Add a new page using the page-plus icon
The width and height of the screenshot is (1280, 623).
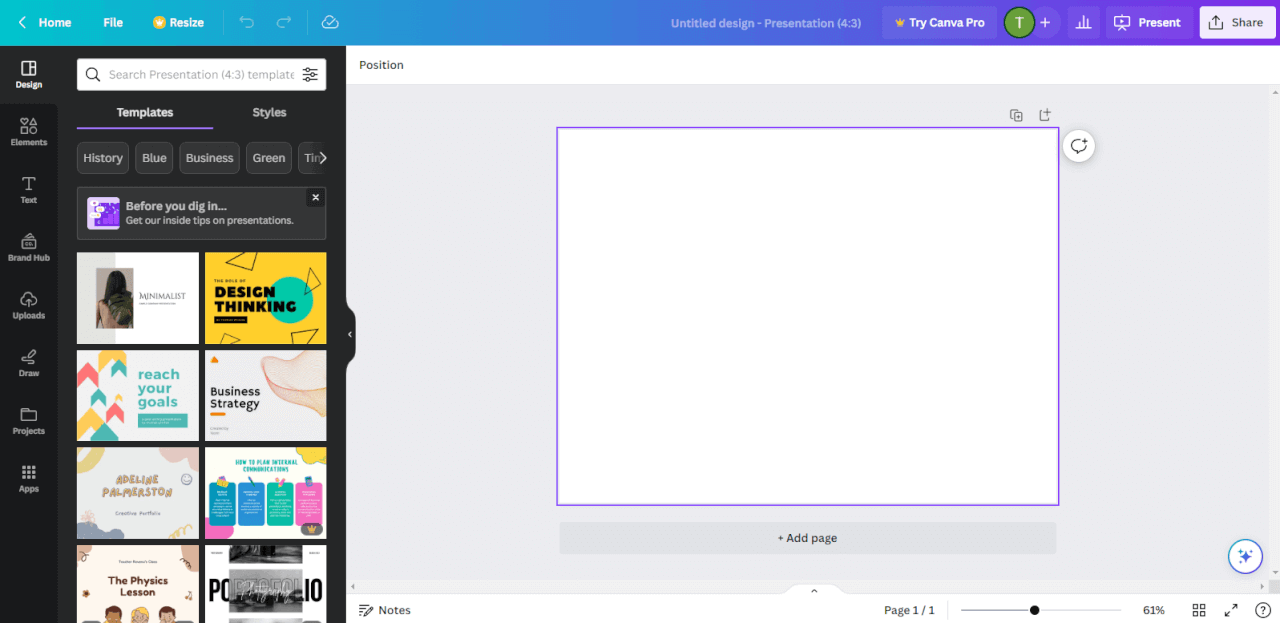click(x=1045, y=115)
